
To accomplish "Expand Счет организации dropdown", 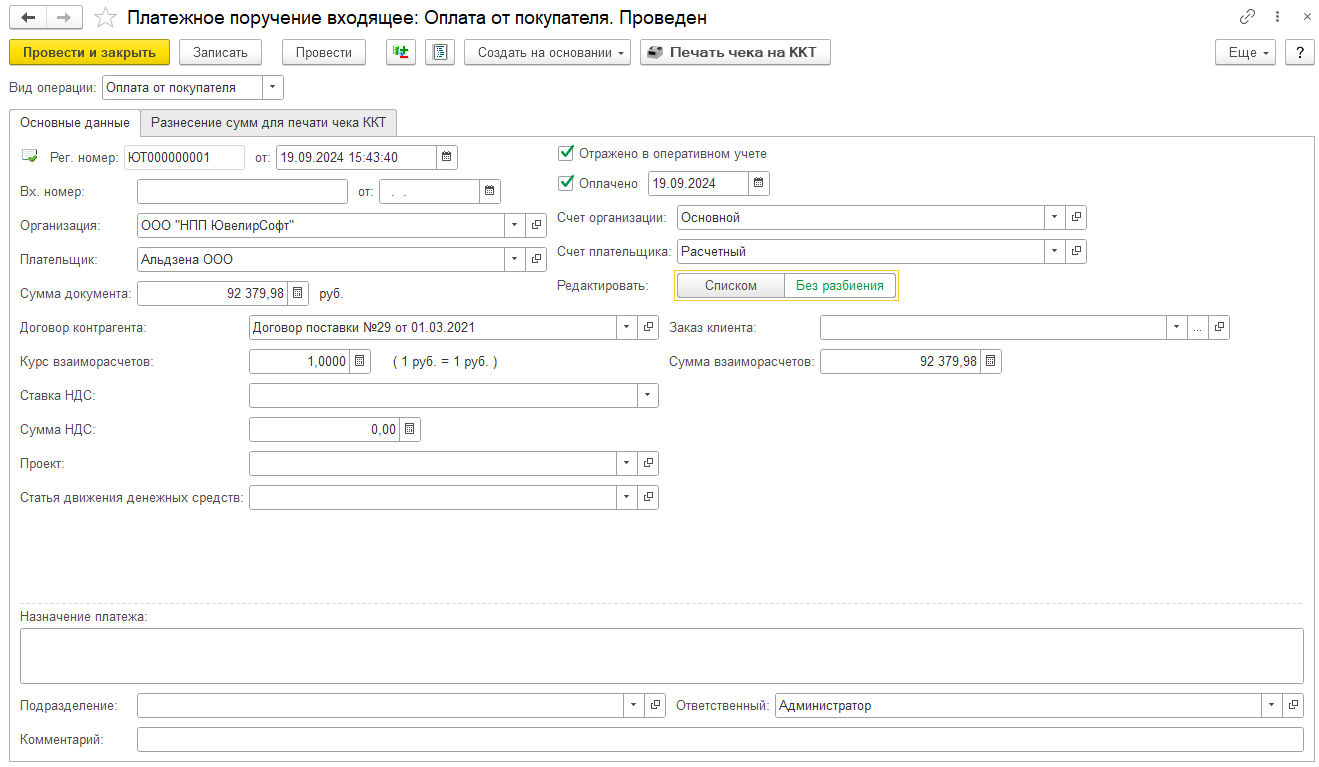I will pyautogui.click(x=1055, y=217).
